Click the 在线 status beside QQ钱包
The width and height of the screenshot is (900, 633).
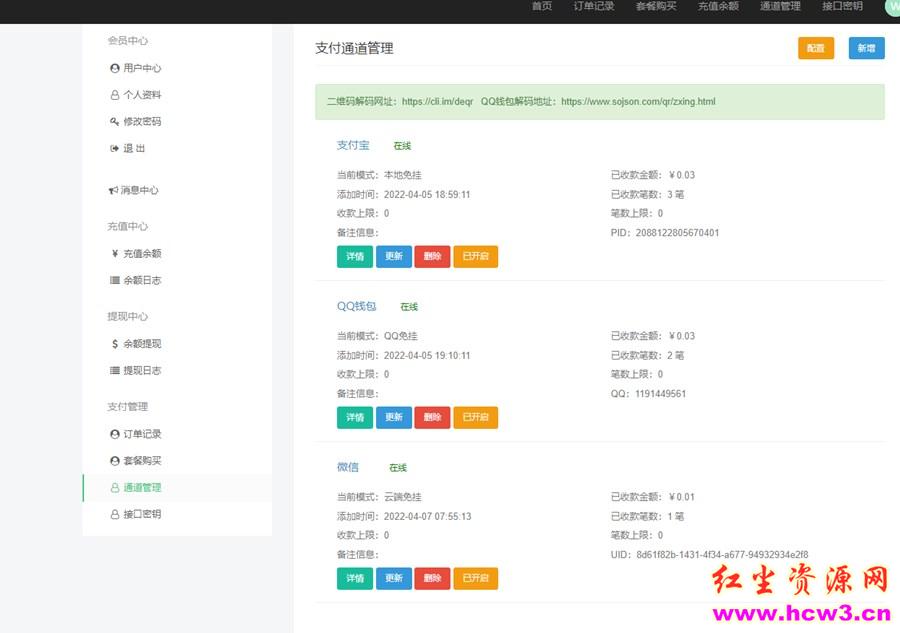point(409,307)
